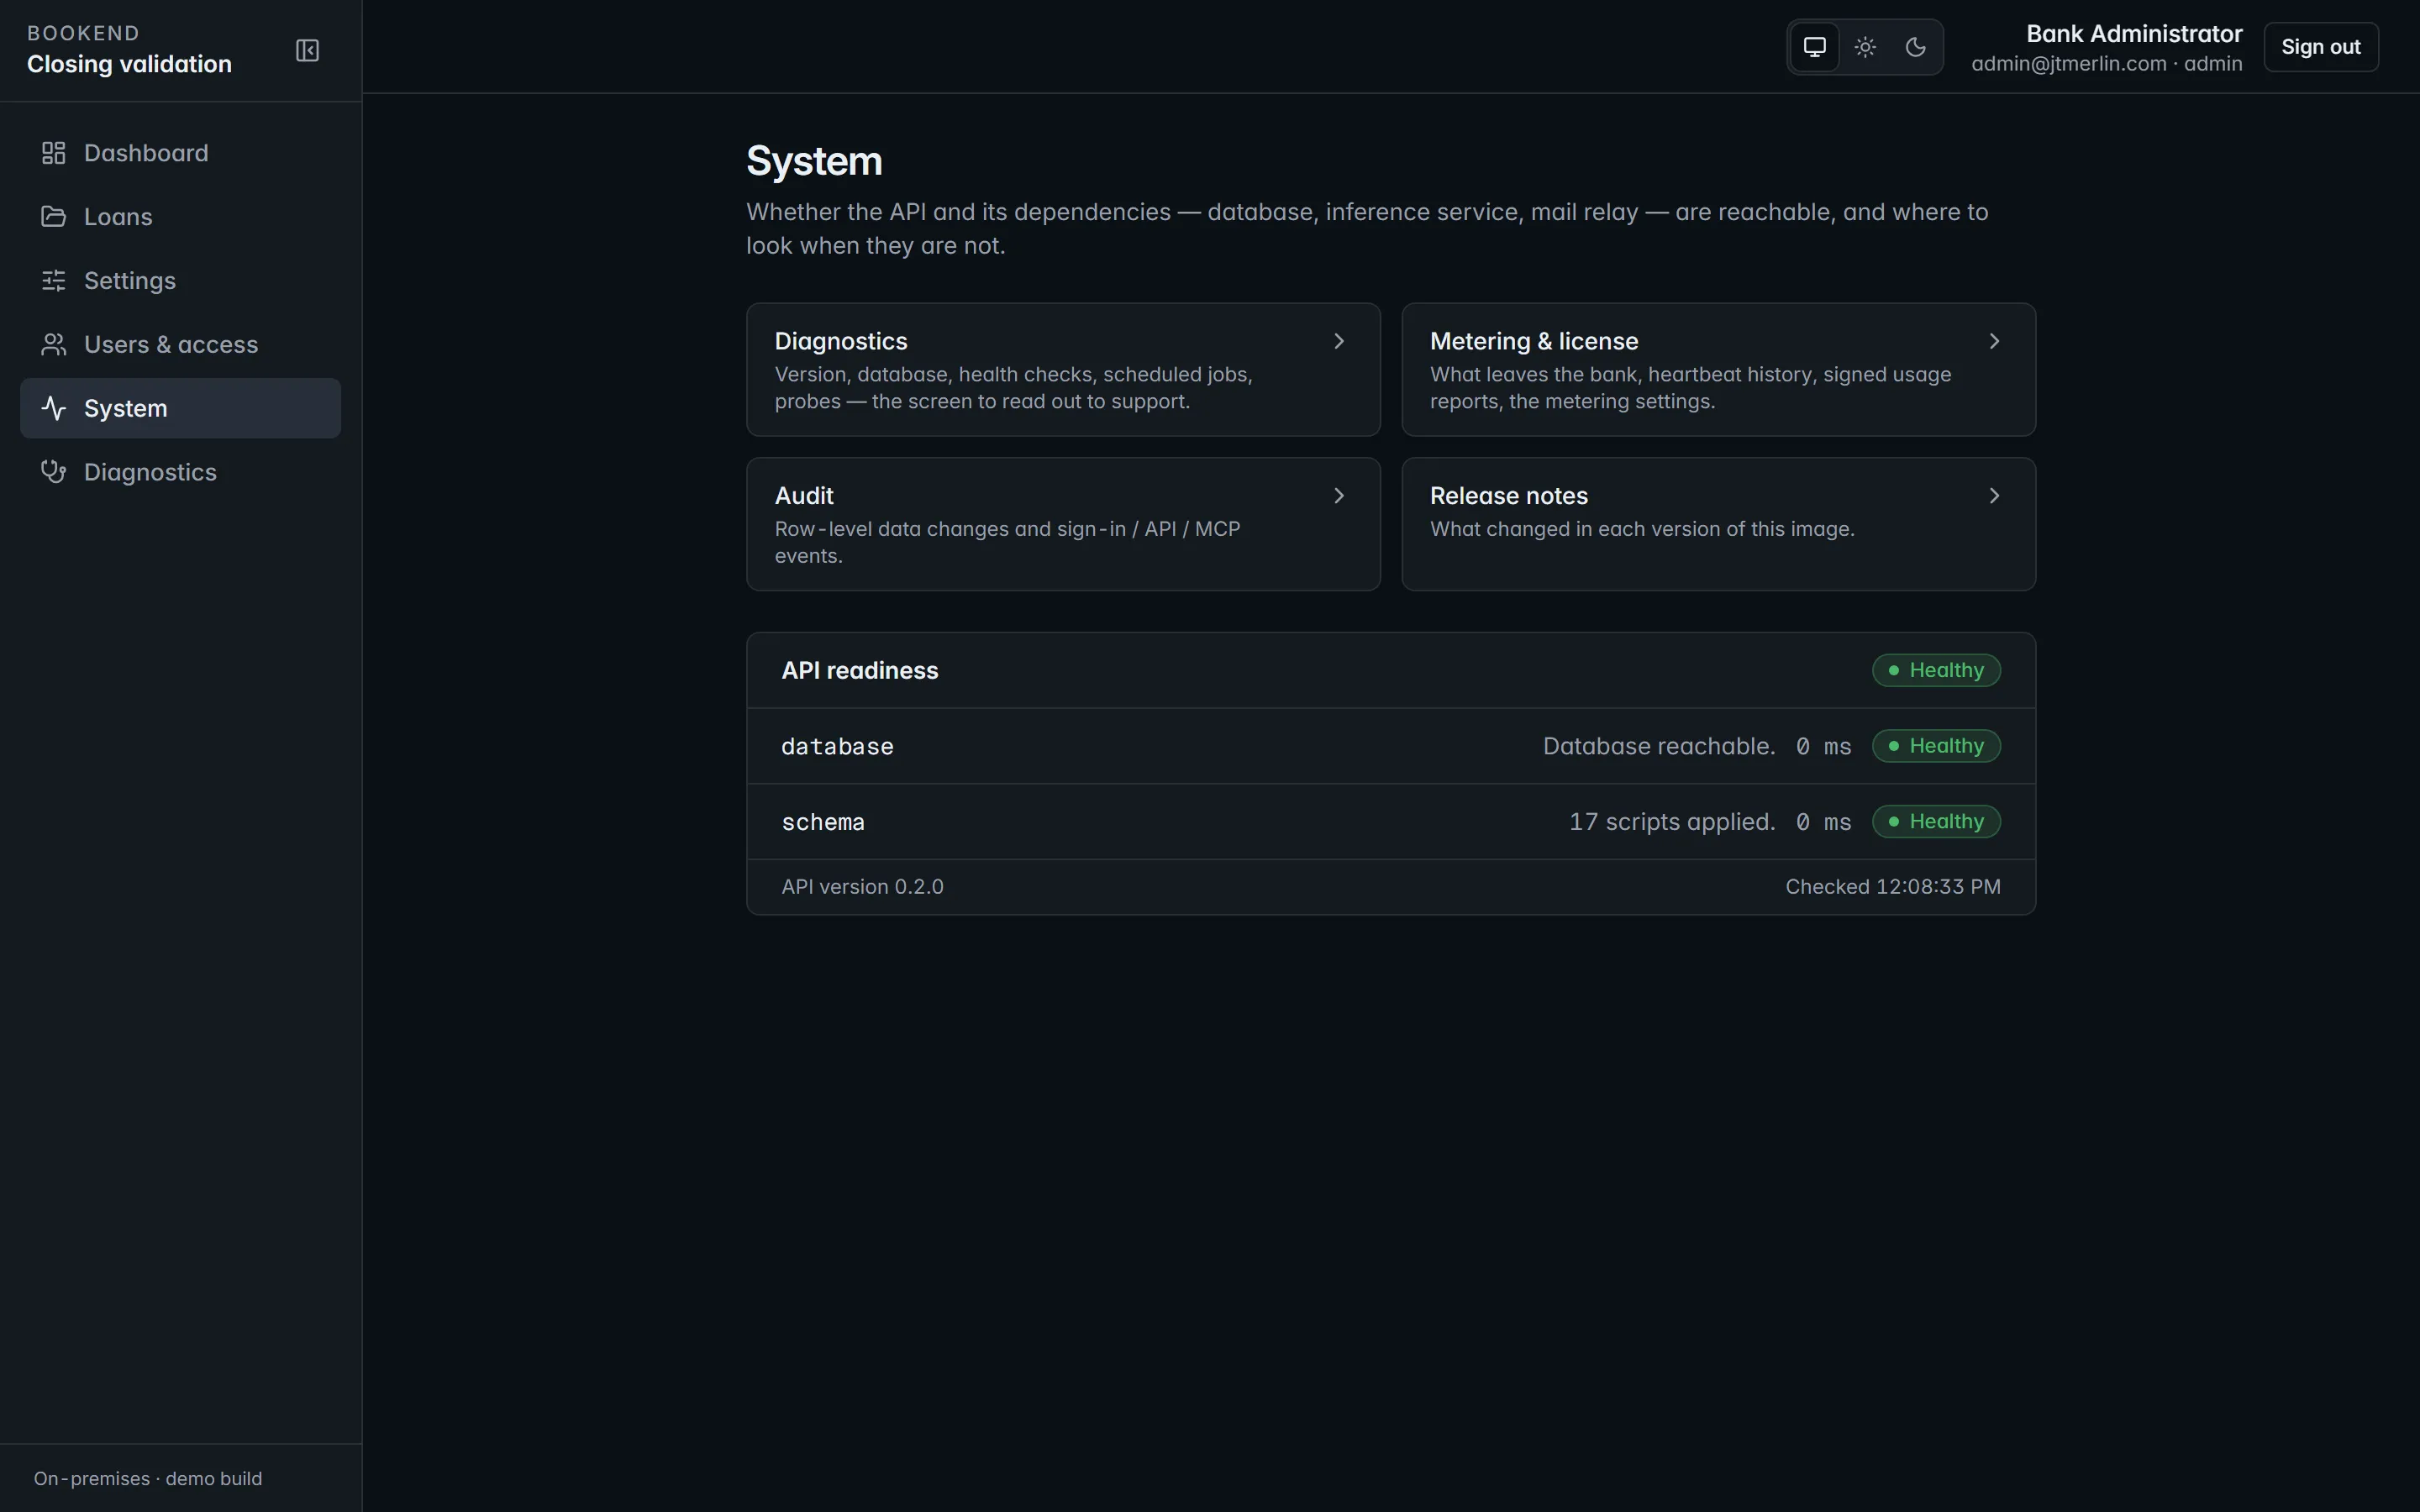This screenshot has height=1512, width=2420.
Task: Open Loans in the sidebar
Action: [x=180, y=217]
